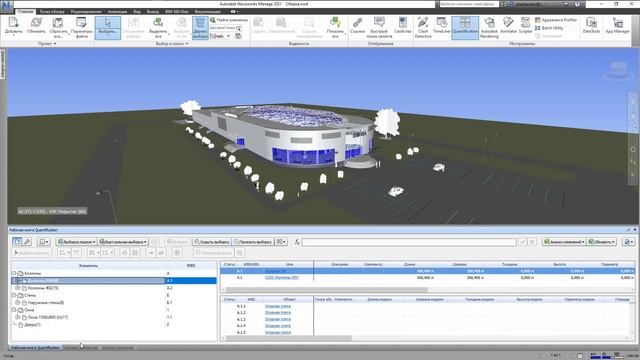Image resolution: width=640 pixels, height=360 pixels.
Task: Click the Элементы column header
Action: coord(88,265)
